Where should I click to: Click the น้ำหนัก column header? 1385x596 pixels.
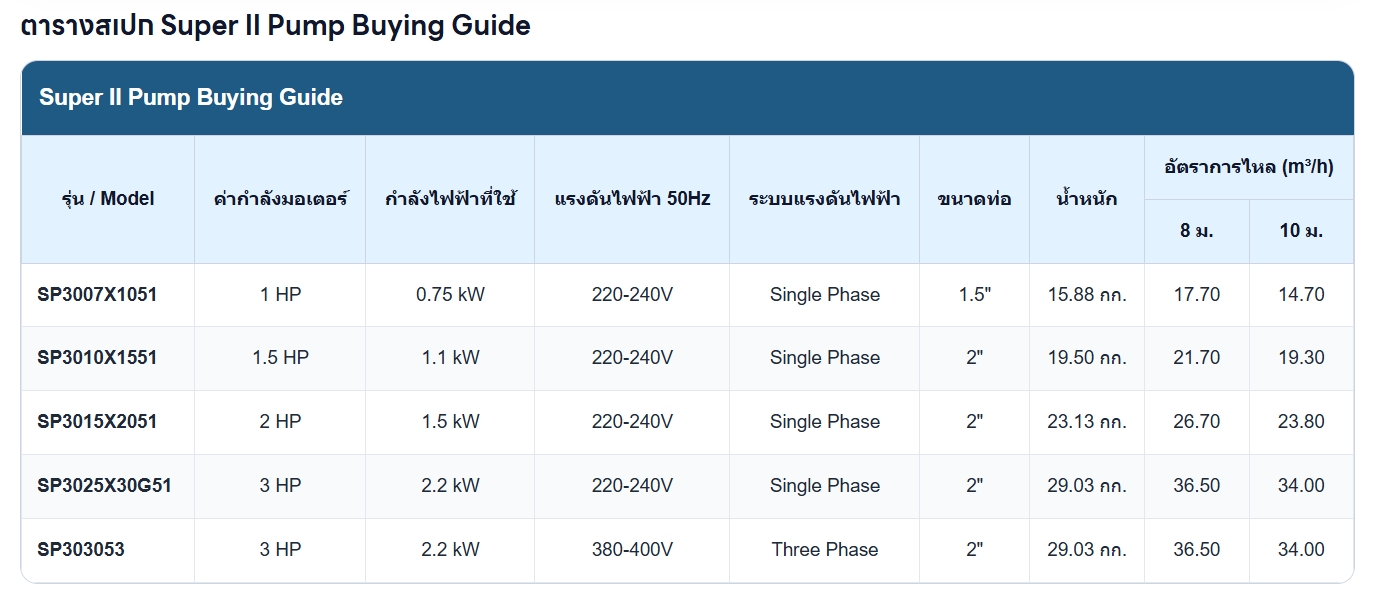1087,199
